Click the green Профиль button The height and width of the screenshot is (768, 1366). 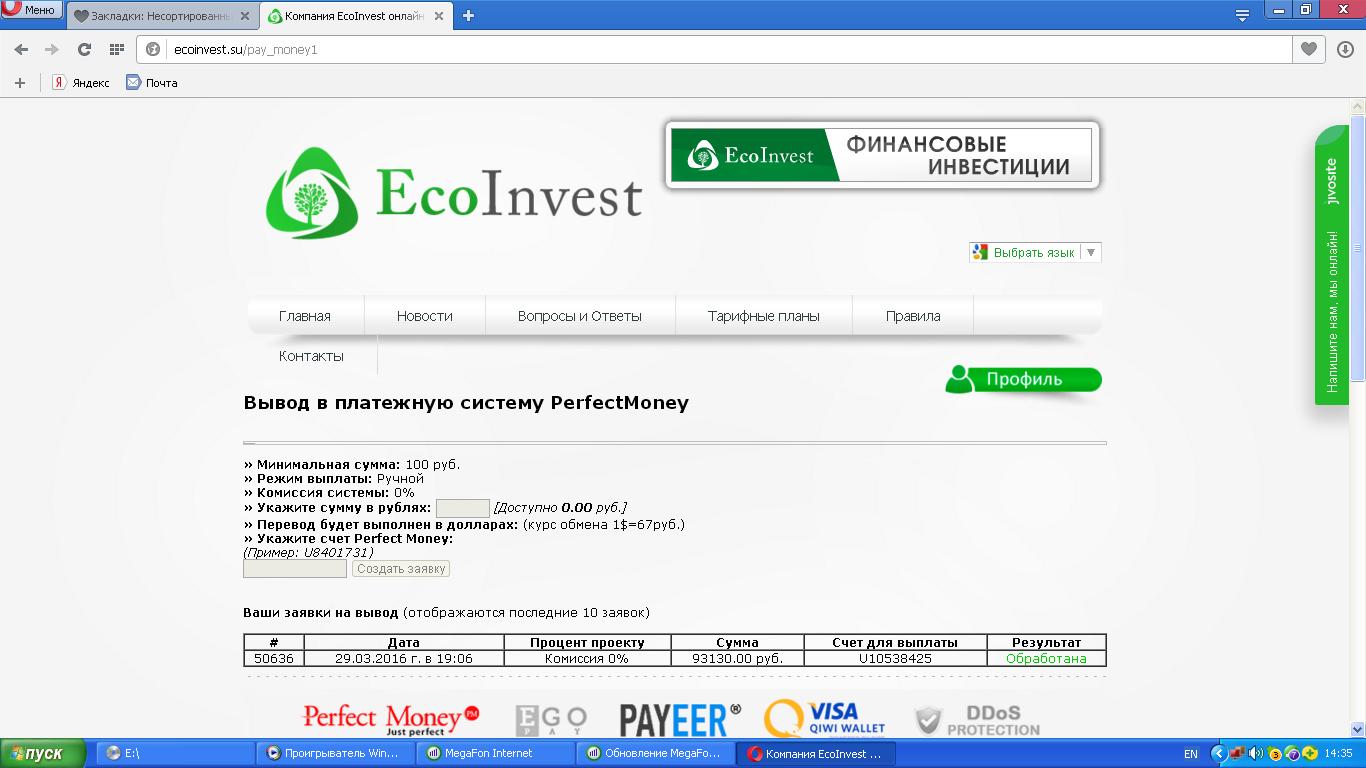click(1023, 380)
